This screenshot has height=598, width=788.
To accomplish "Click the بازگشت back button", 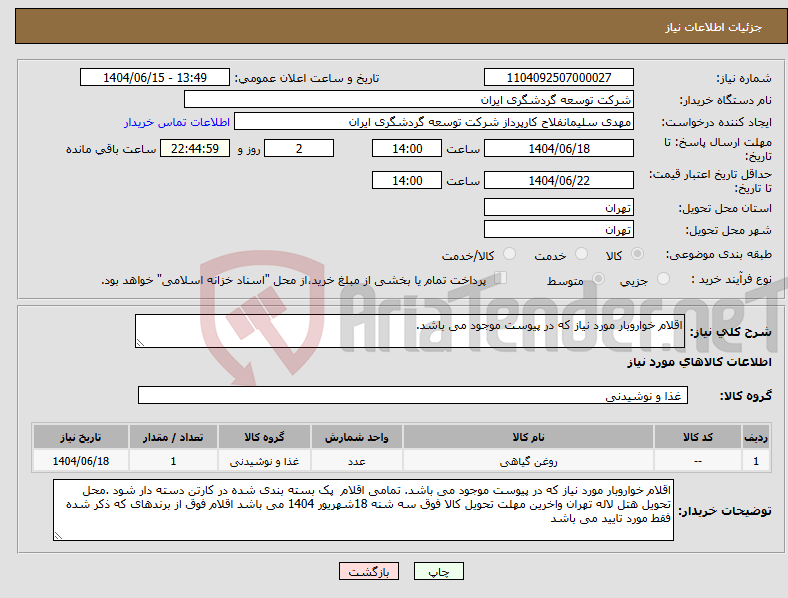I will 369,571.
